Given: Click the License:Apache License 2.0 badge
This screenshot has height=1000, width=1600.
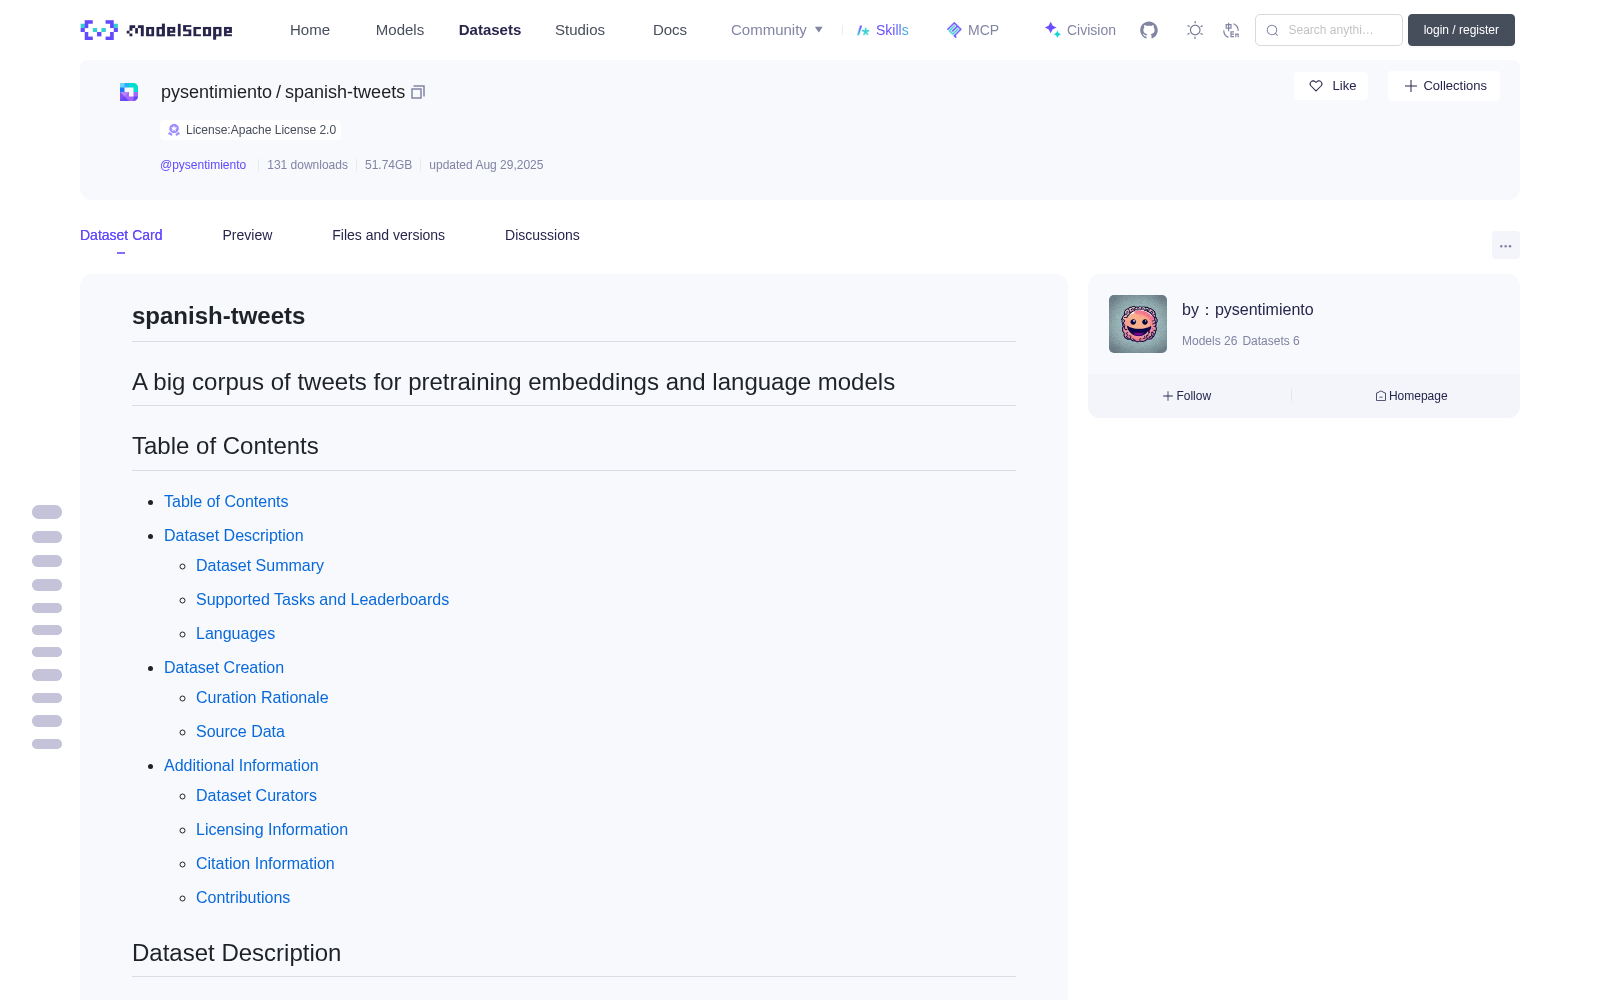Looking at the screenshot, I should pos(251,130).
